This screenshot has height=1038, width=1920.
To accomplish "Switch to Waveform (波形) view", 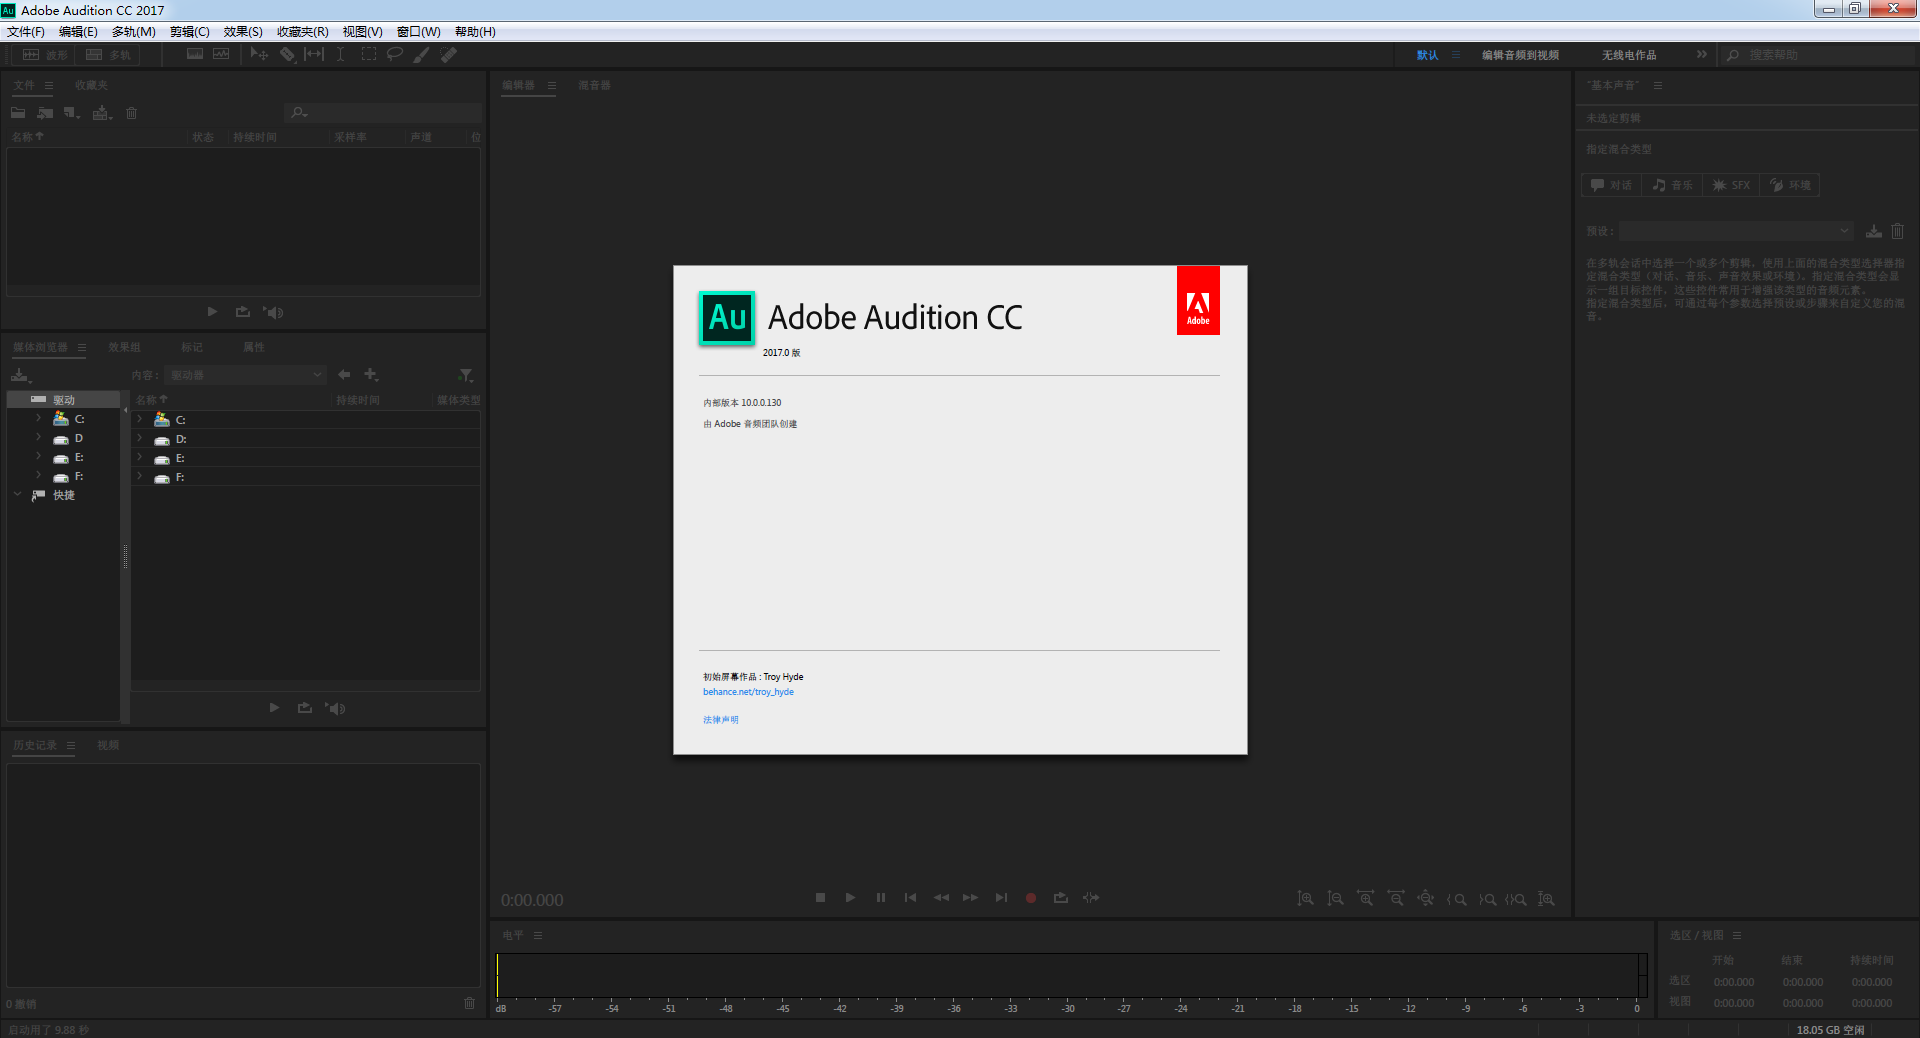I will click(46, 55).
